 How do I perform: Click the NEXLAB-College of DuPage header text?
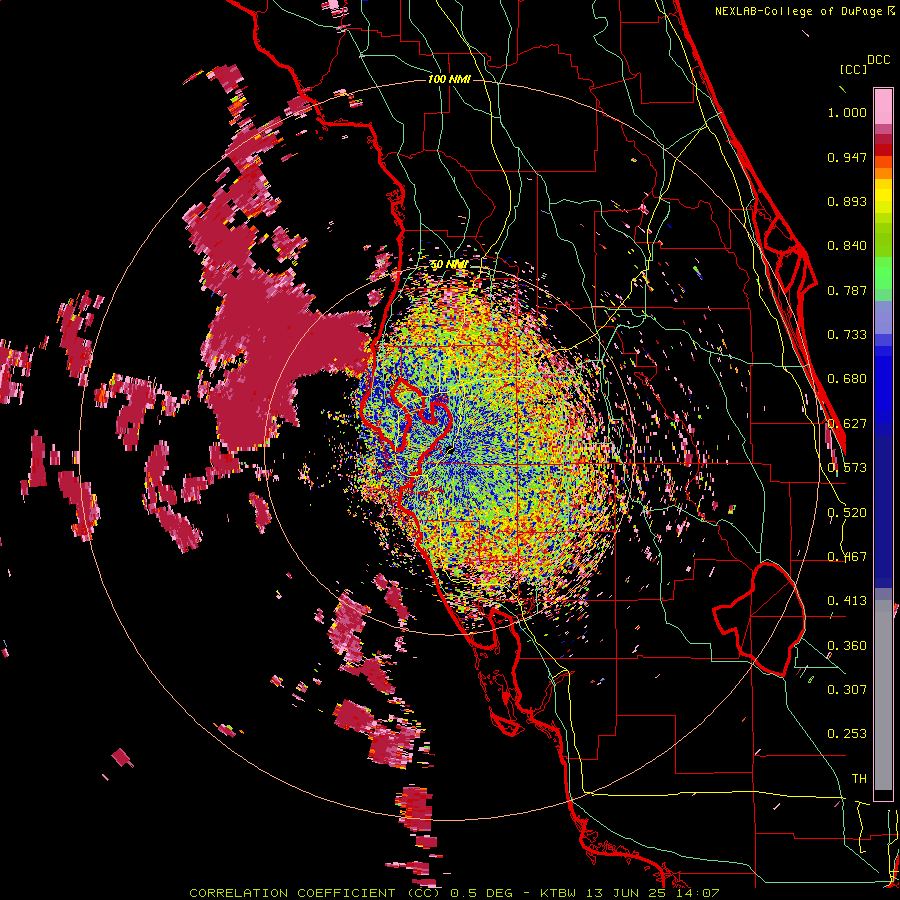[799, 11]
